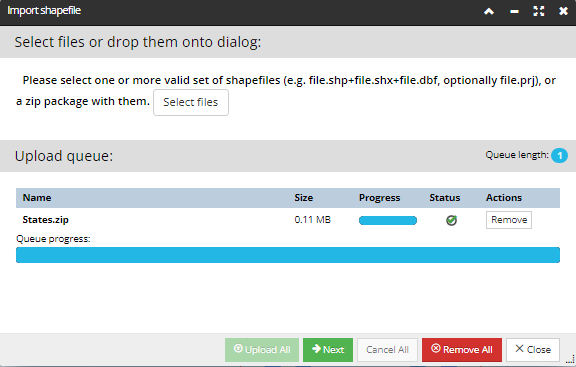Collapse dialog with the up-chevron icon
576x367 pixels.
click(x=489, y=11)
